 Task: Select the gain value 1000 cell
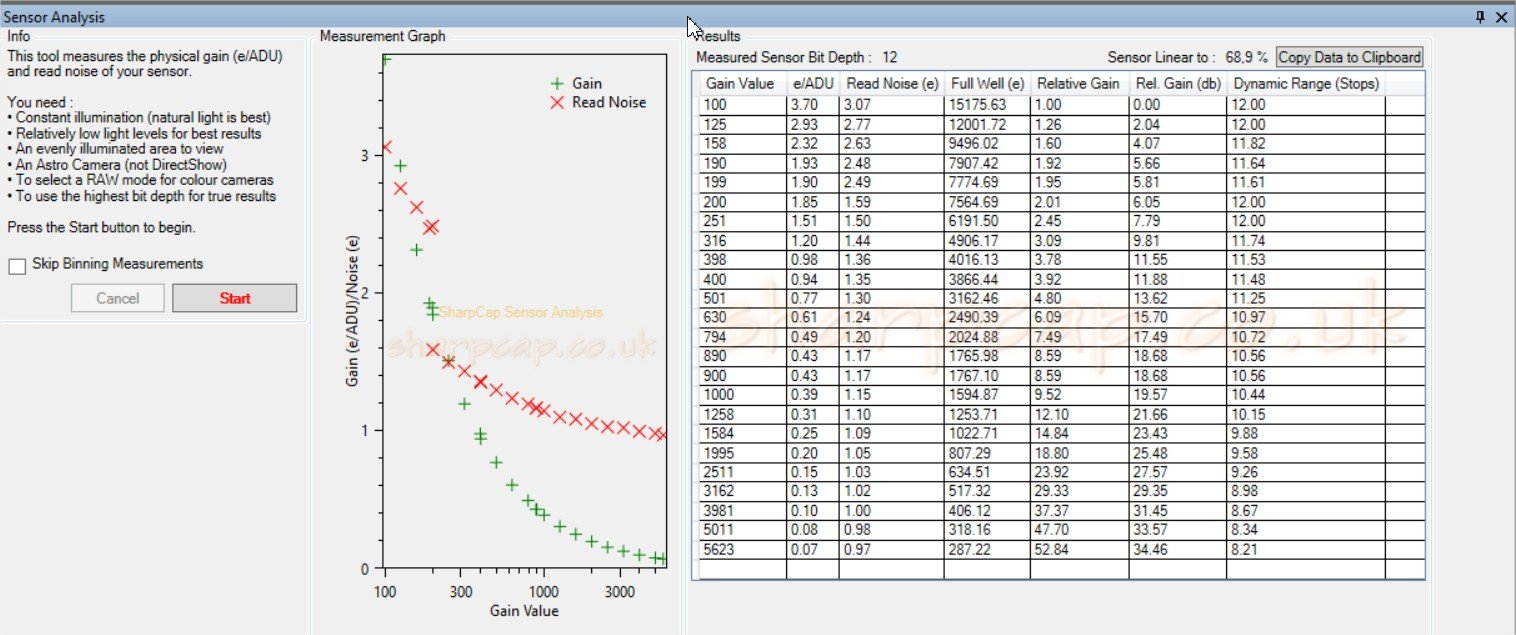coord(743,395)
